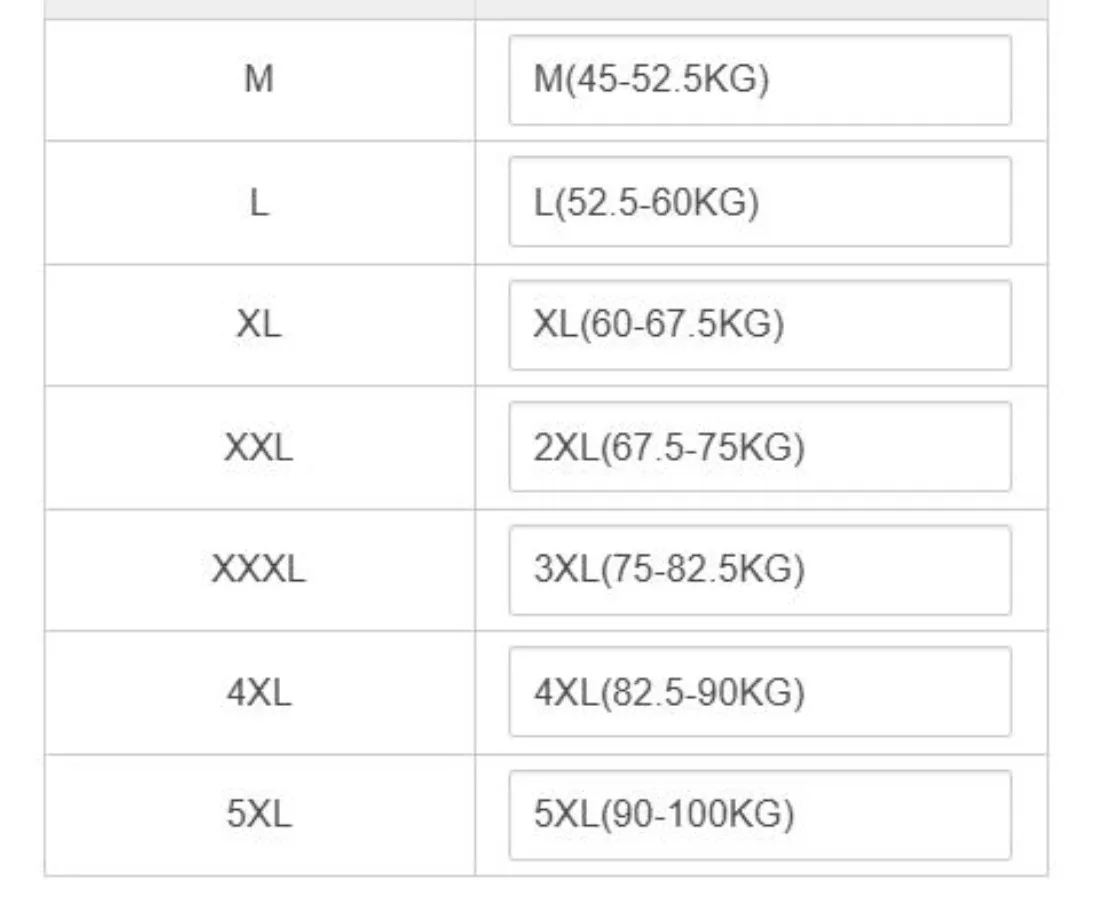Click the gray header above size labels
Screen dimensions: 1104x900
[x=259, y=9]
